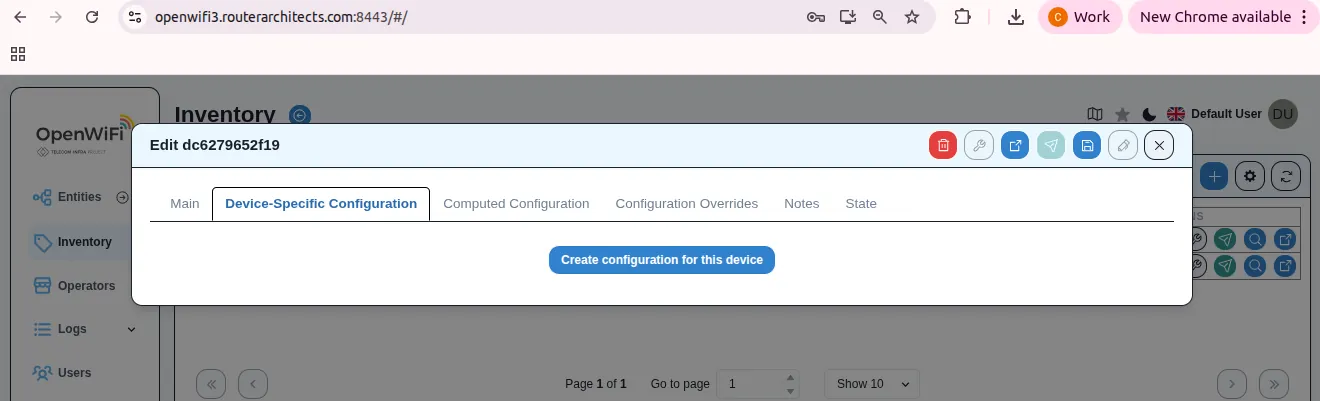
Task: Click the site info icon in the address bar
Action: coord(136,17)
